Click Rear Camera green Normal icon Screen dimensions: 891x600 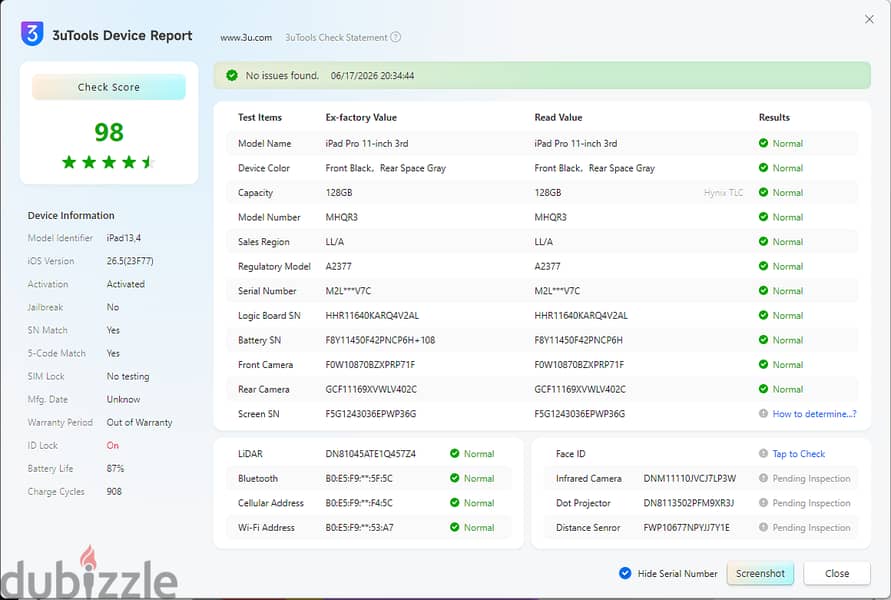(764, 389)
